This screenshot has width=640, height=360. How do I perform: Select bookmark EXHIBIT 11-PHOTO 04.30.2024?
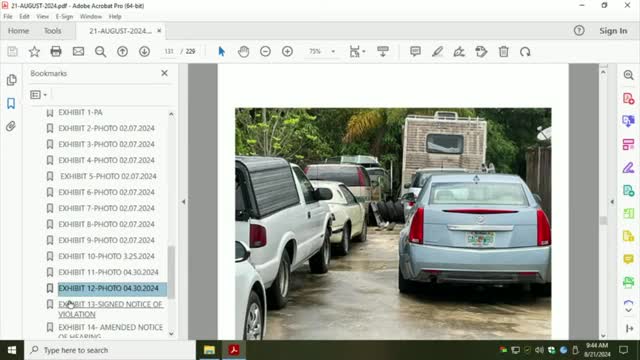(x=108, y=272)
